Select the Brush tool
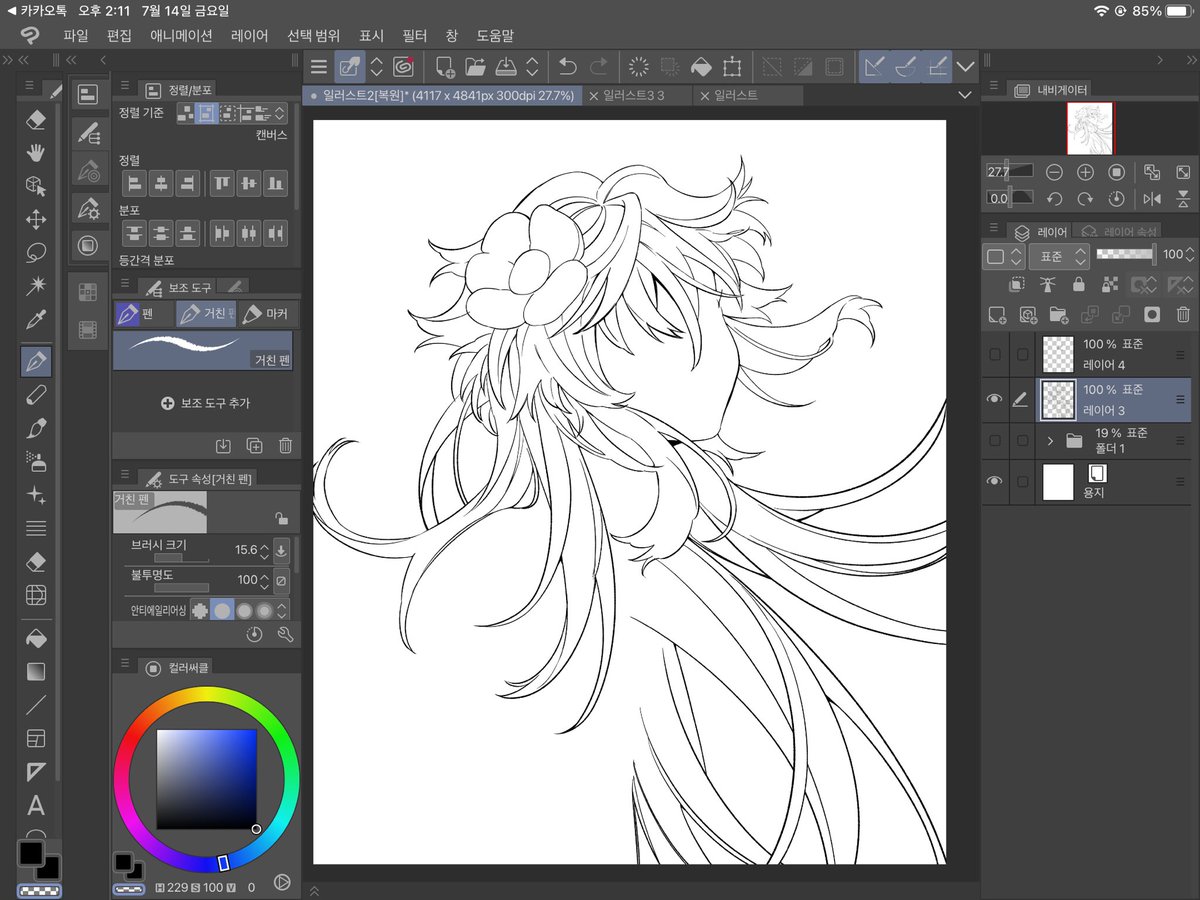The height and width of the screenshot is (900, 1200). tap(36, 428)
